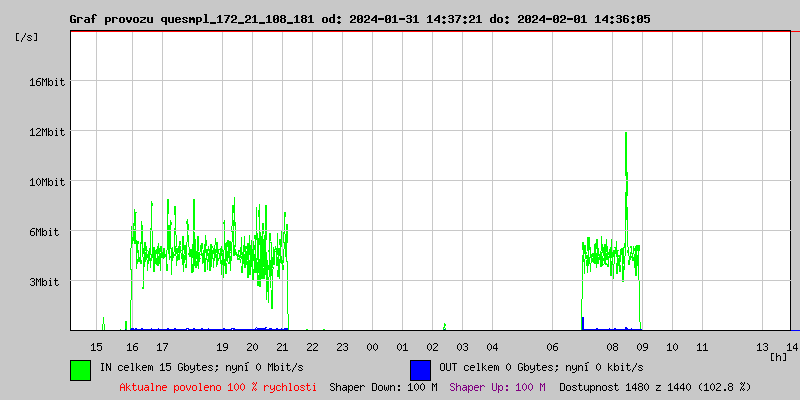Click the graph title 'Graf provozu quesmpl_172_21_108_181'
This screenshot has height=400, width=800.
192,19
